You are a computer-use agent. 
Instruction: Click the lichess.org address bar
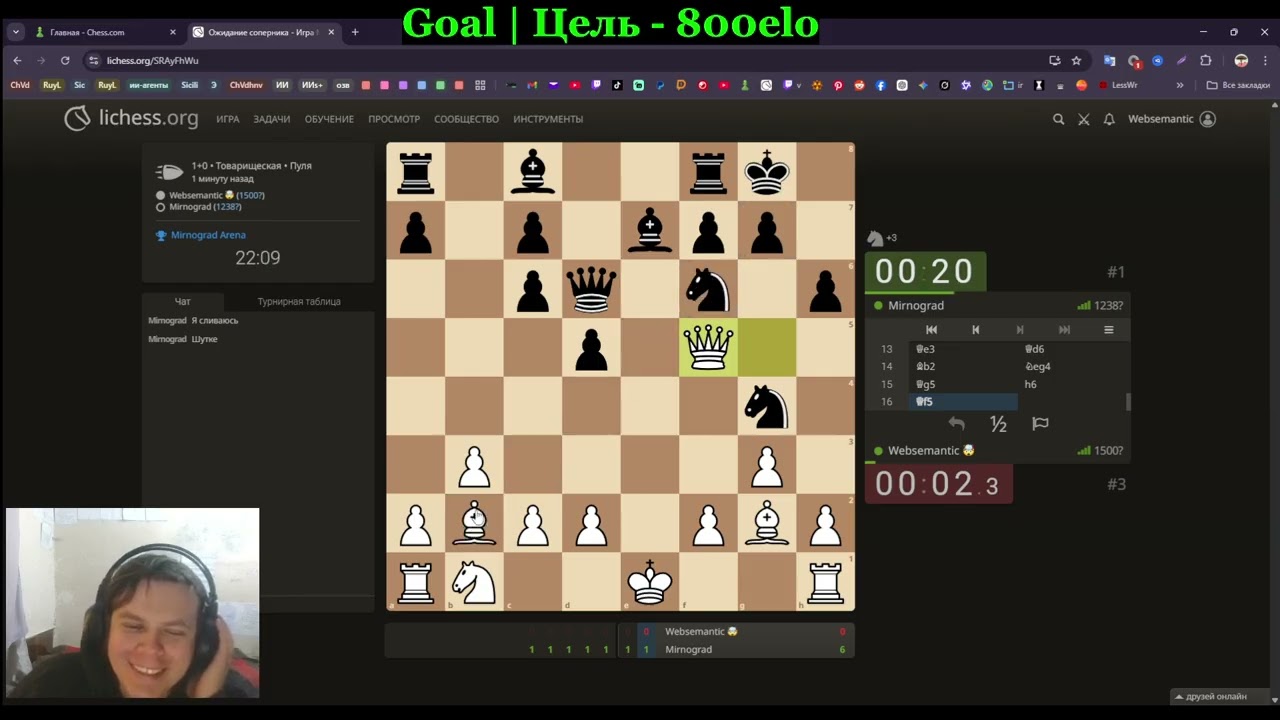(560, 60)
